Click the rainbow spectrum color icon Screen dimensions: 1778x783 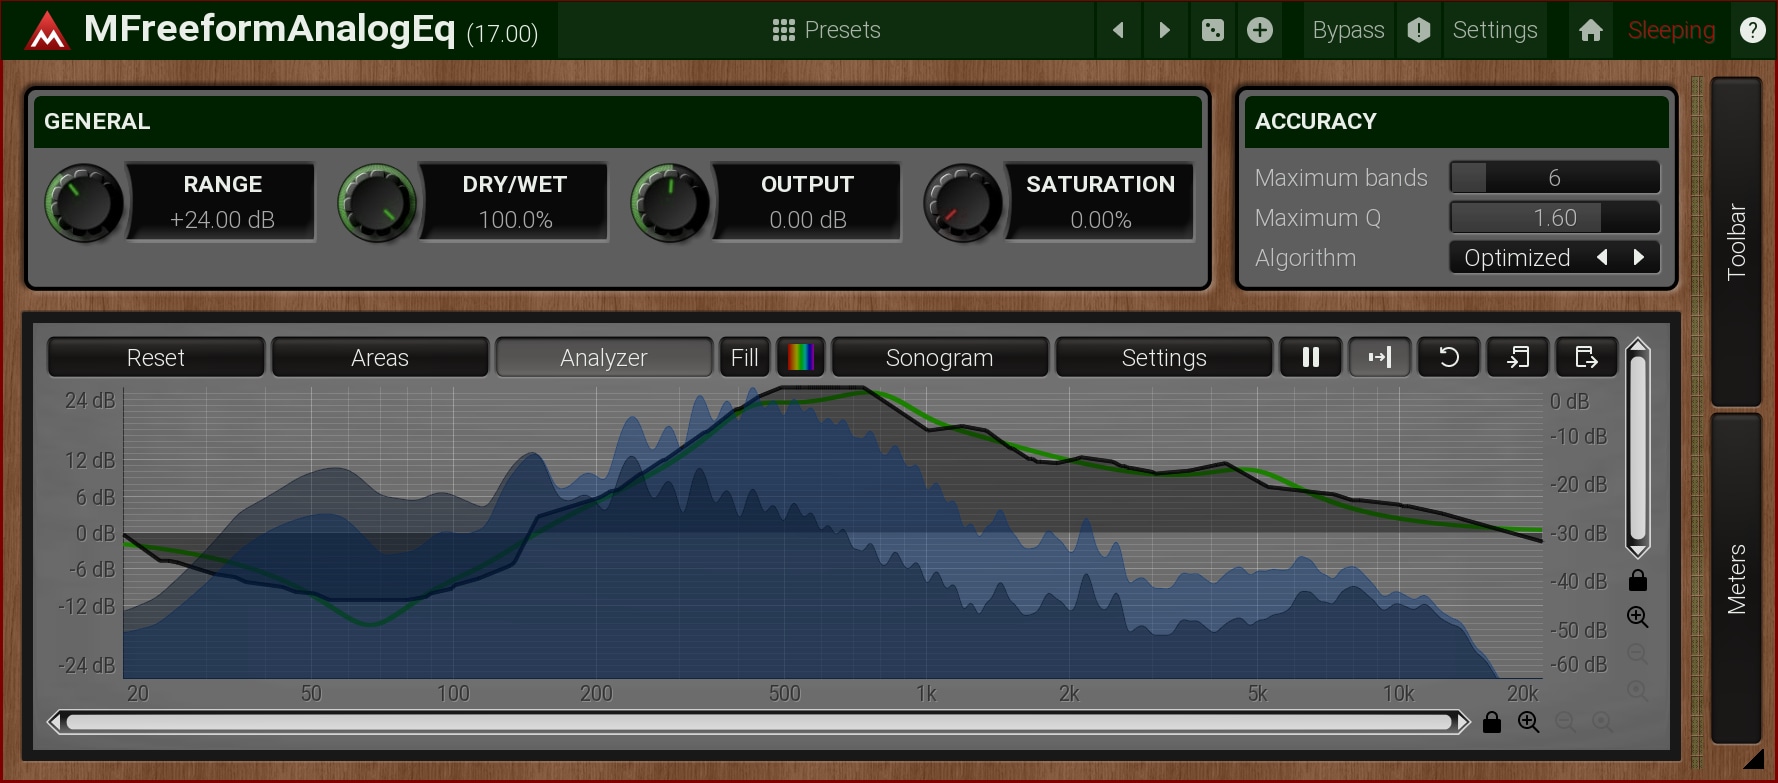click(x=801, y=357)
